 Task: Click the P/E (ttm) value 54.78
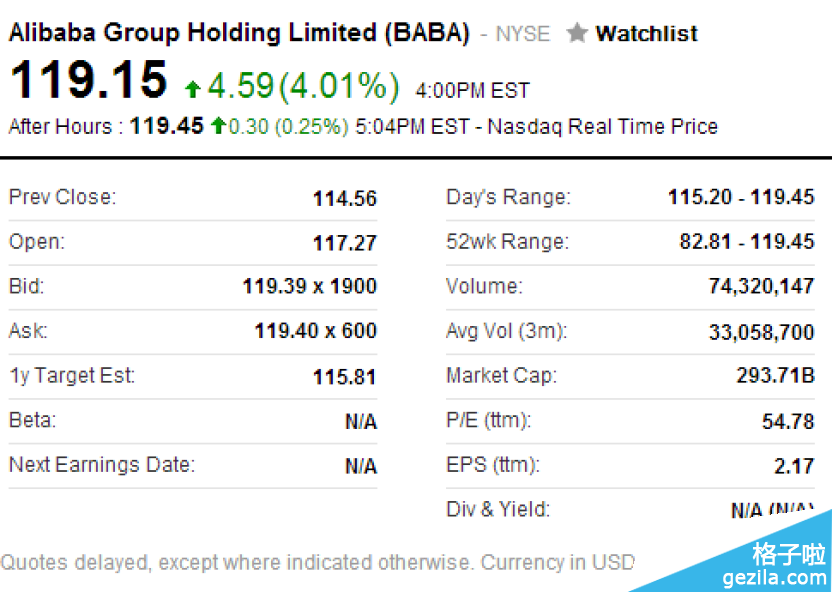point(788,421)
